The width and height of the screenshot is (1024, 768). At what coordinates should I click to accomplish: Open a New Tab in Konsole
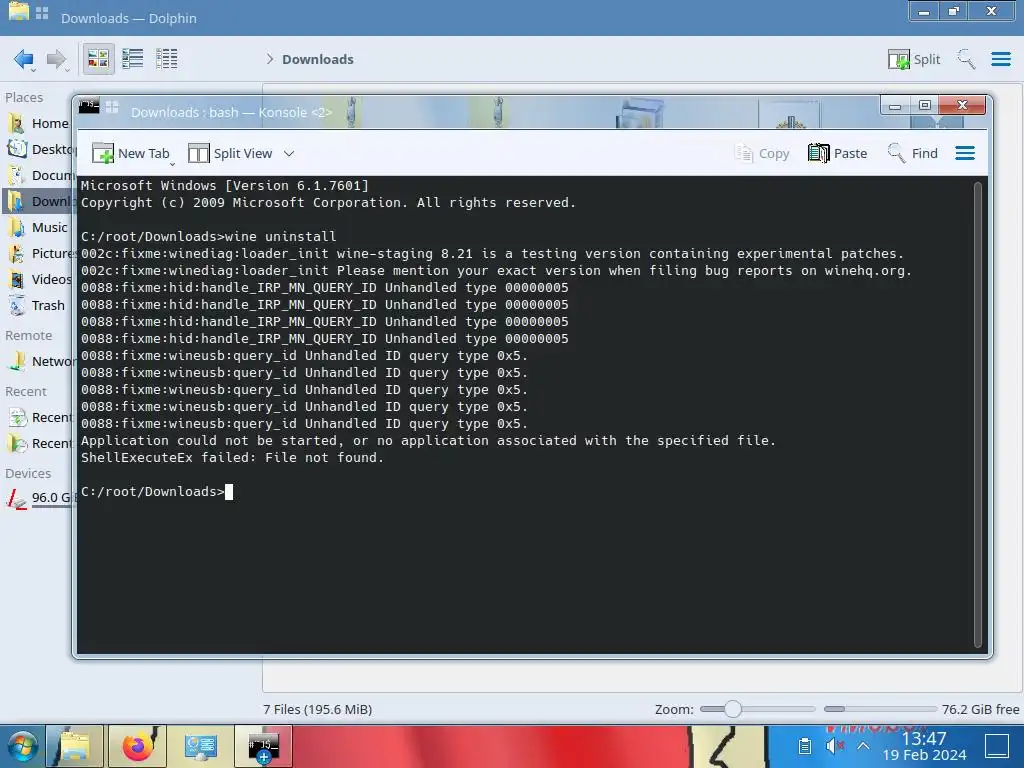[x=130, y=153]
